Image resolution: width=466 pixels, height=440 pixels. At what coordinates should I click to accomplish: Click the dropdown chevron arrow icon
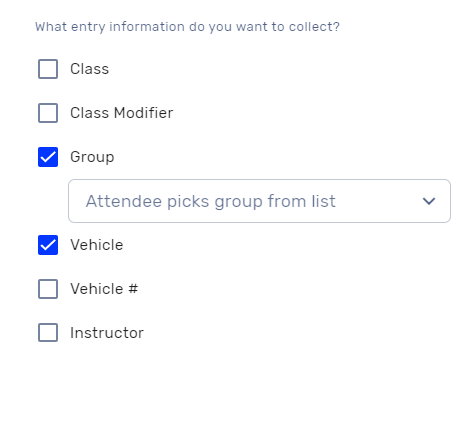429,201
